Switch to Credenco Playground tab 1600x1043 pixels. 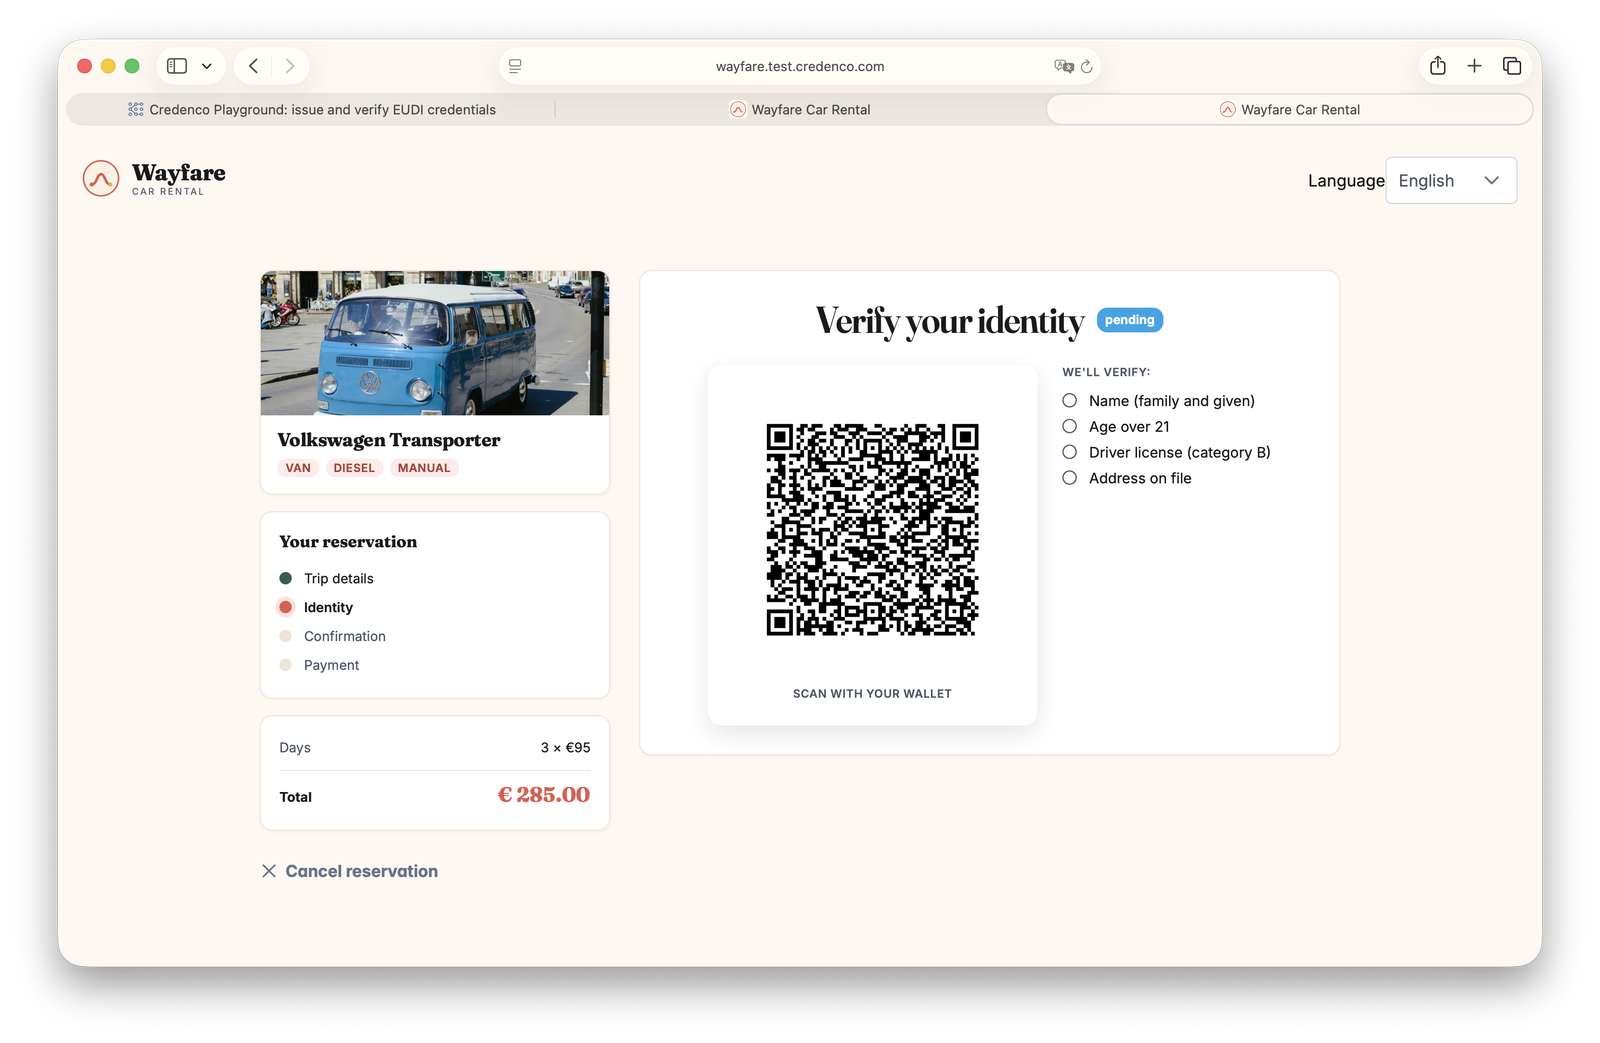pos(311,110)
